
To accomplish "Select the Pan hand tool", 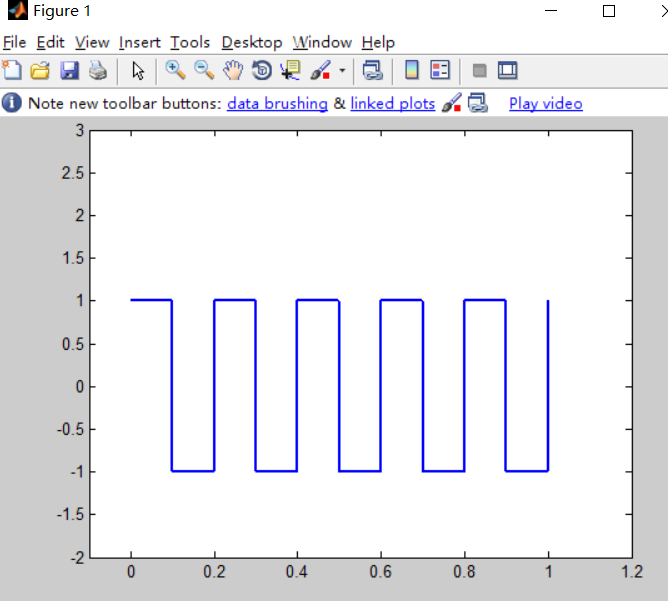I will [233, 70].
